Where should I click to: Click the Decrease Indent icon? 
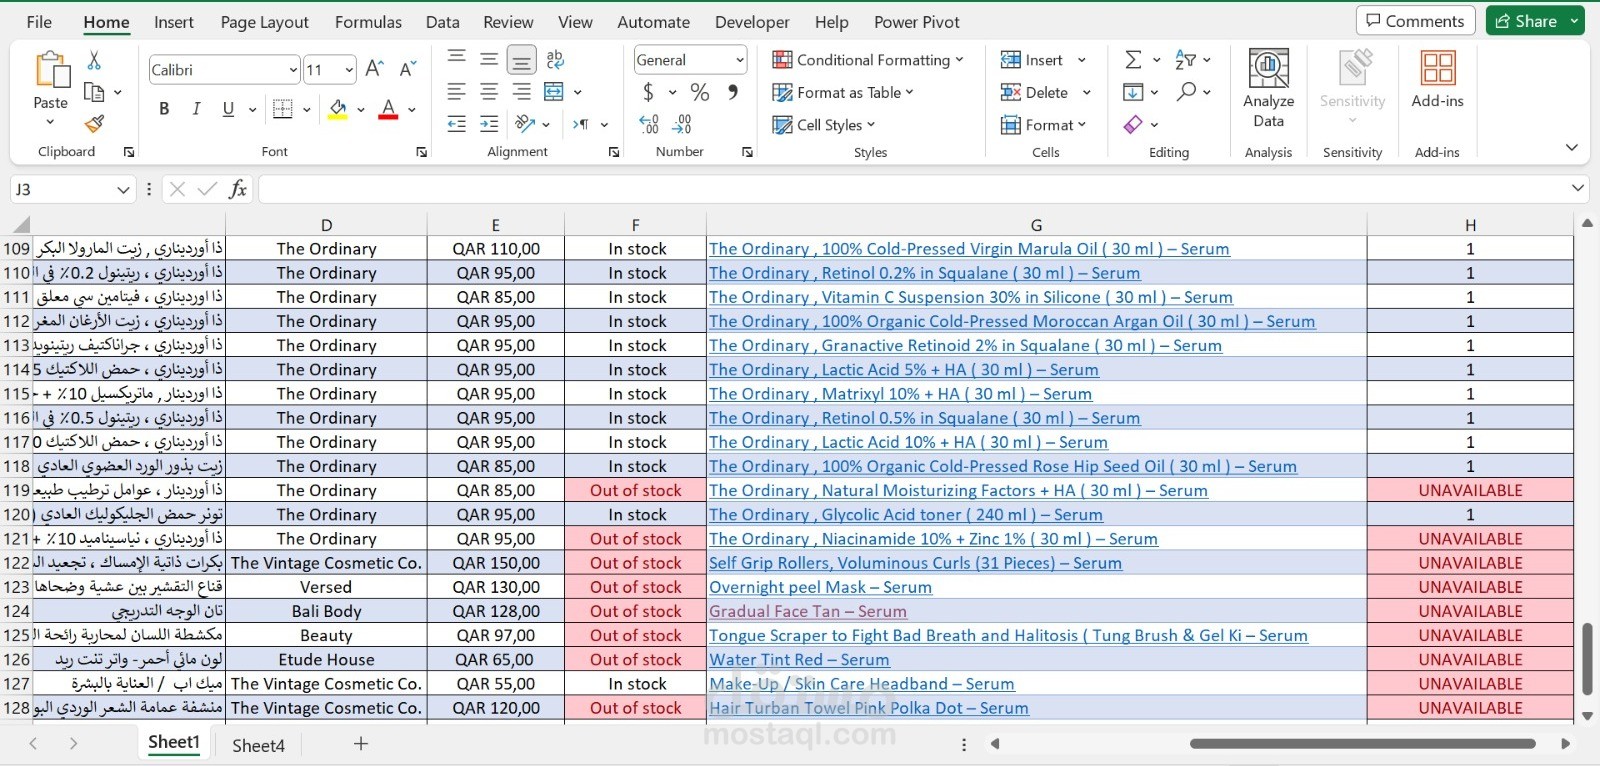(x=457, y=124)
